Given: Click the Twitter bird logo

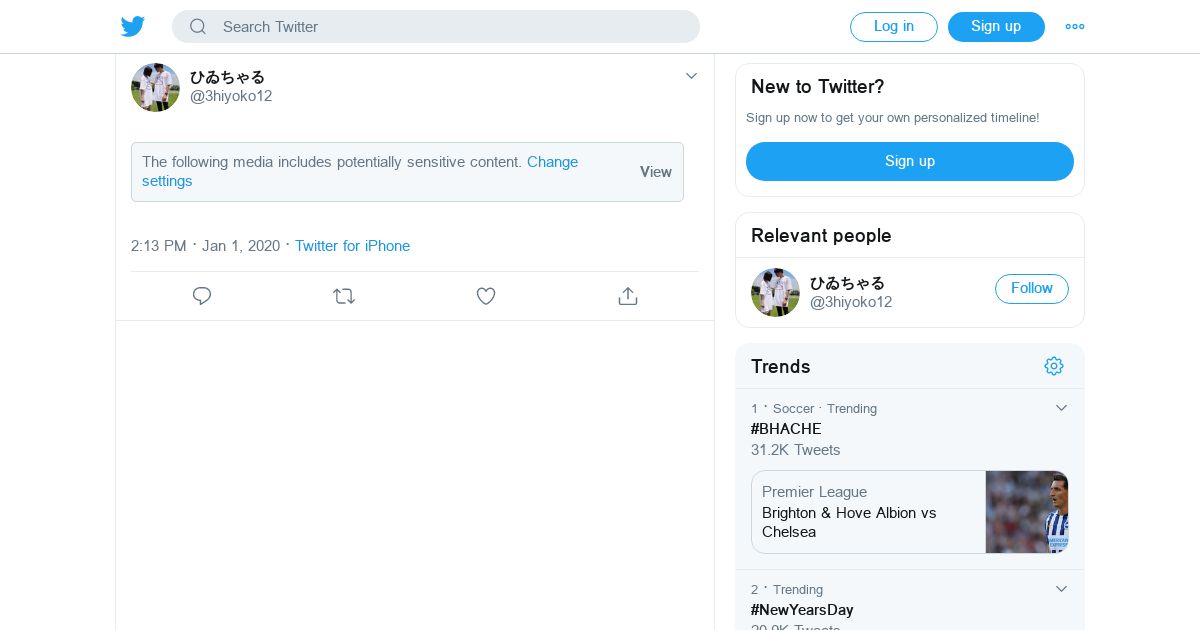Looking at the screenshot, I should [133, 27].
